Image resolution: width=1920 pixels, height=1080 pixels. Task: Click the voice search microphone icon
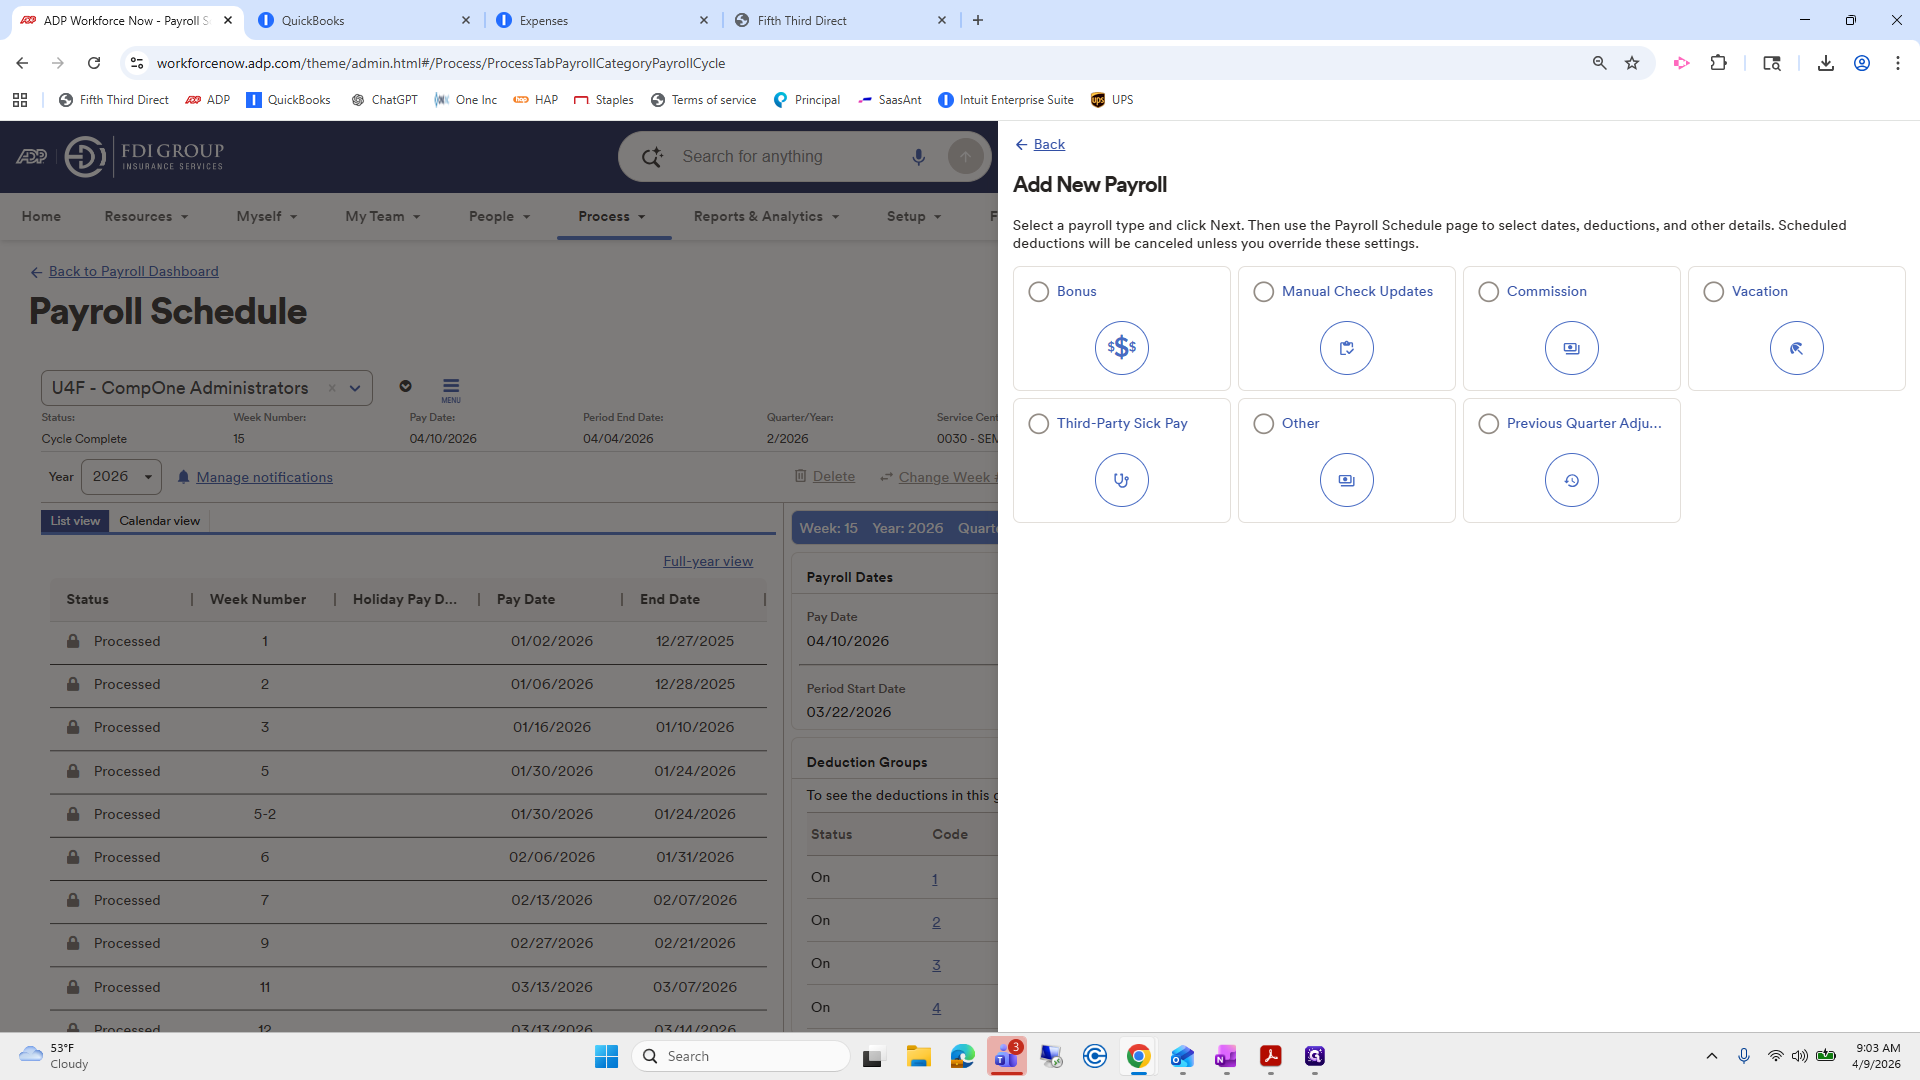[918, 157]
